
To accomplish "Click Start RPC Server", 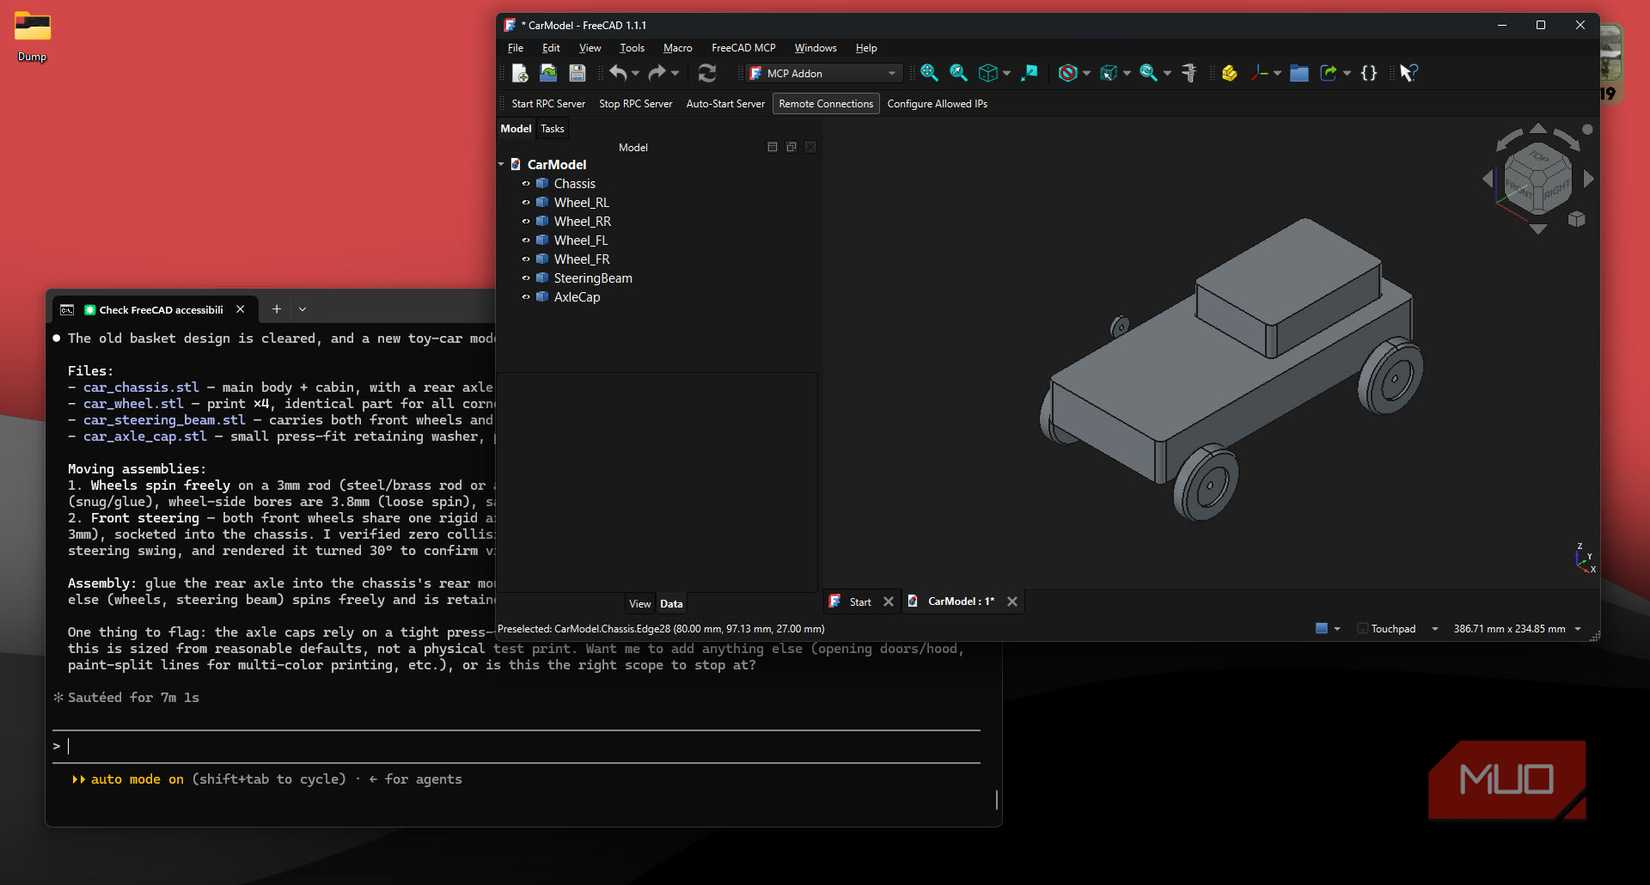I will [548, 104].
